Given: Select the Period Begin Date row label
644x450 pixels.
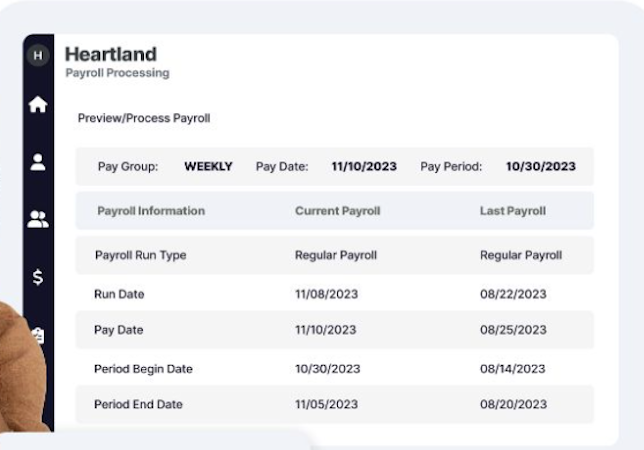Looking at the screenshot, I should click(x=143, y=369).
